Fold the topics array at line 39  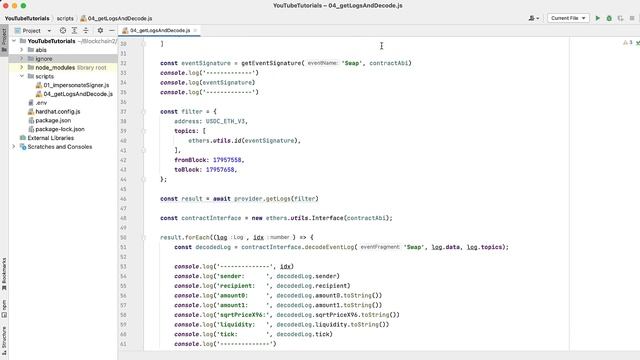tap(144, 131)
